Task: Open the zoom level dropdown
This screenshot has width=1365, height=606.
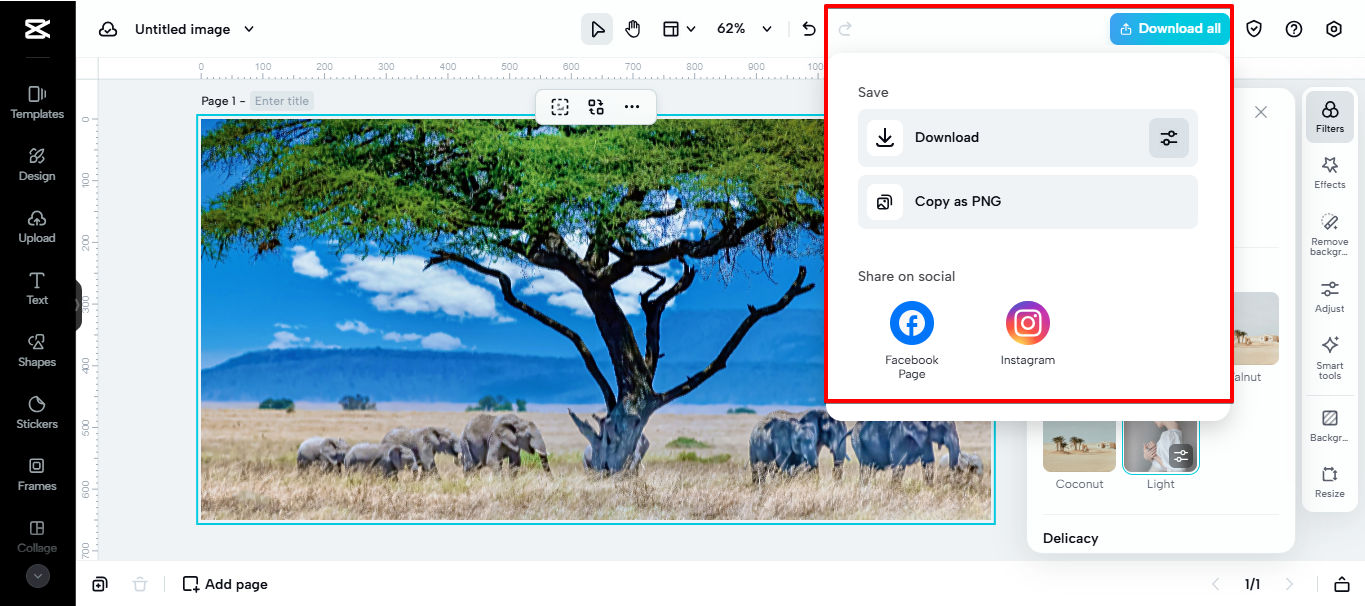Action: [x=744, y=29]
